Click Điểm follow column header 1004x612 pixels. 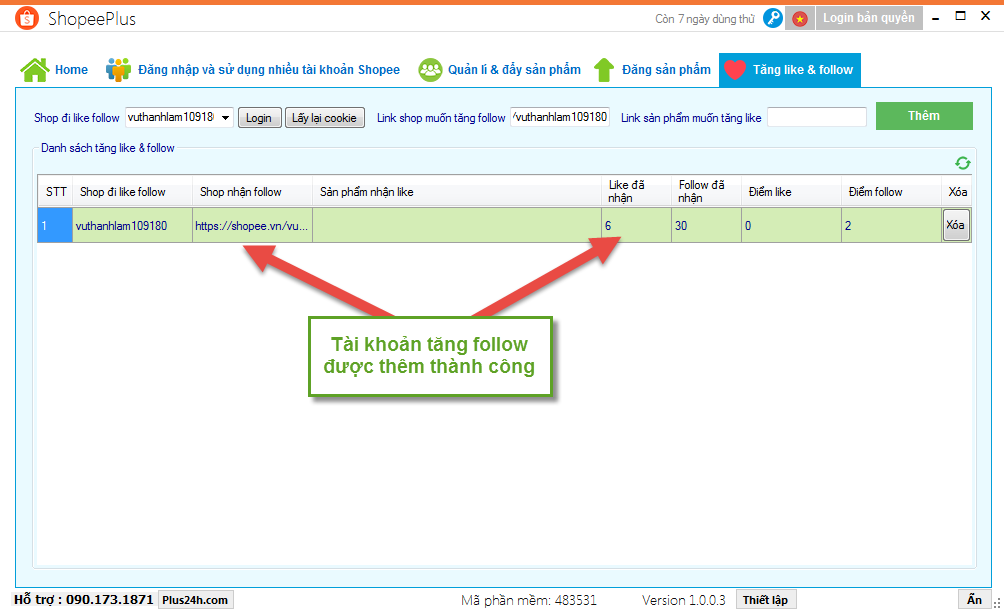pyautogui.click(x=891, y=191)
